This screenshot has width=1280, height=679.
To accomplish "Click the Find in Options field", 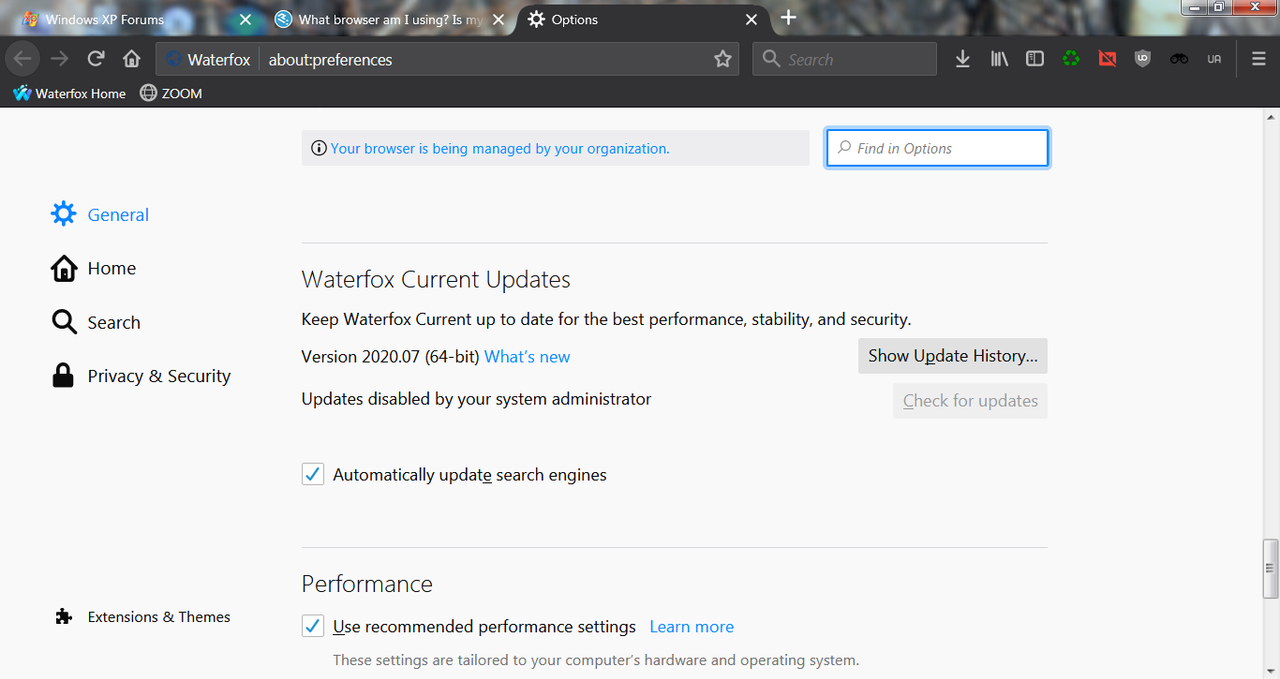I will click(x=937, y=148).
